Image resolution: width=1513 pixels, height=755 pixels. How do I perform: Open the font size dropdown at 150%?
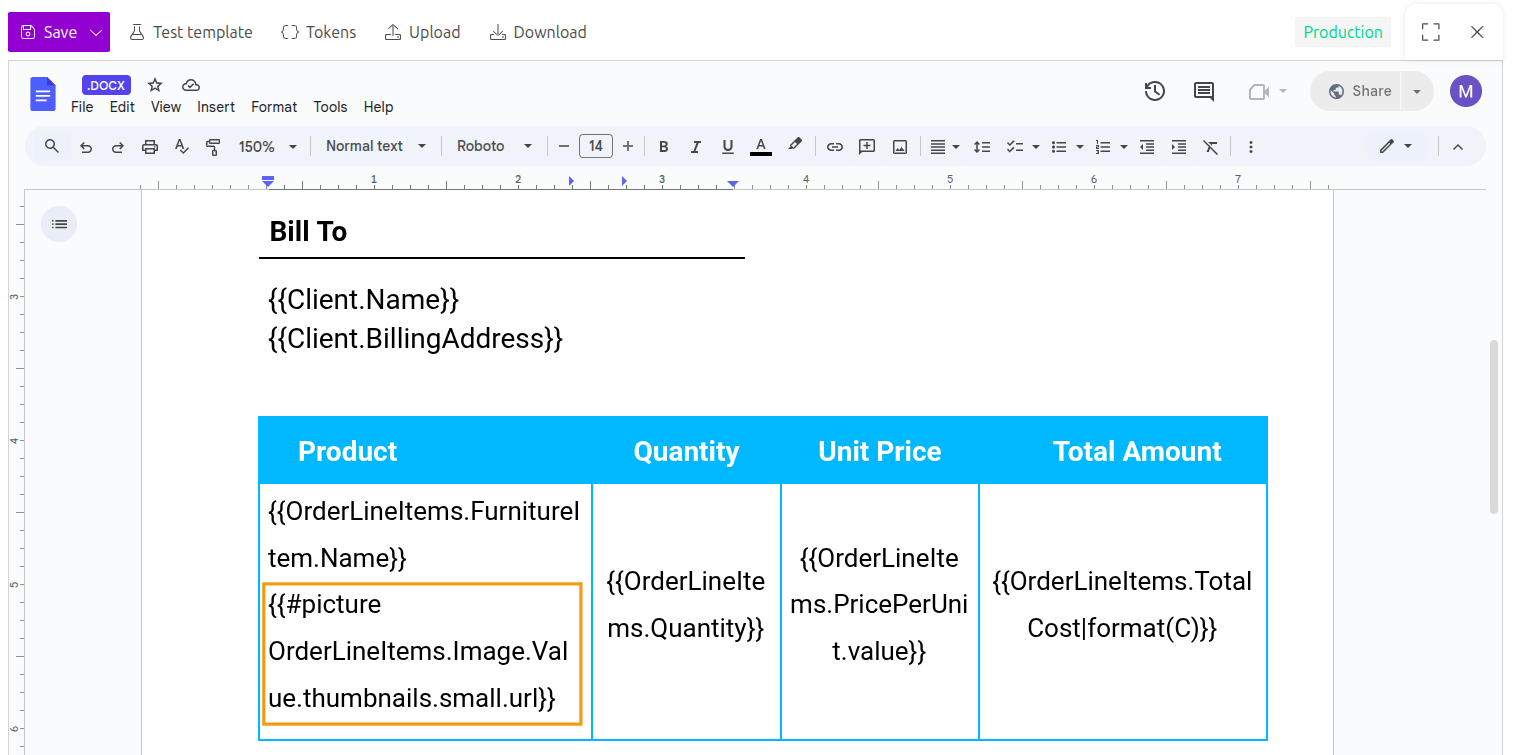(x=267, y=146)
